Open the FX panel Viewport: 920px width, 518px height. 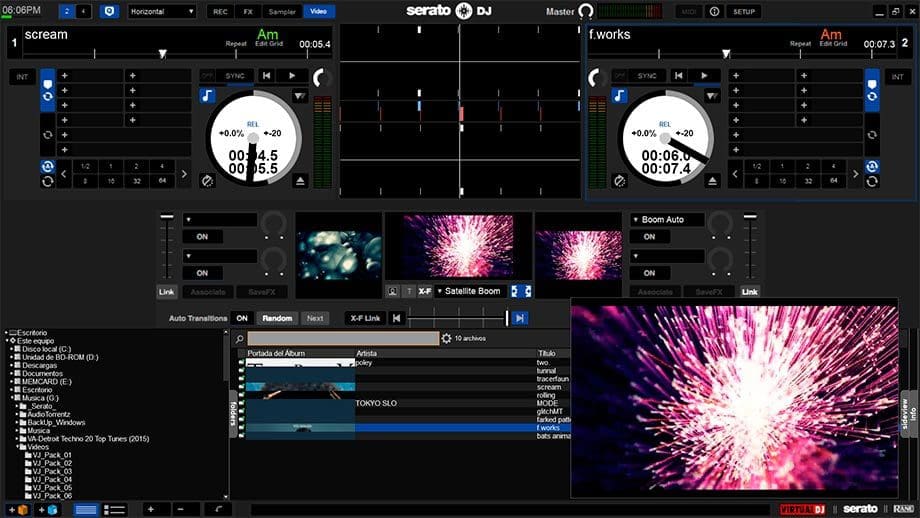(x=248, y=11)
